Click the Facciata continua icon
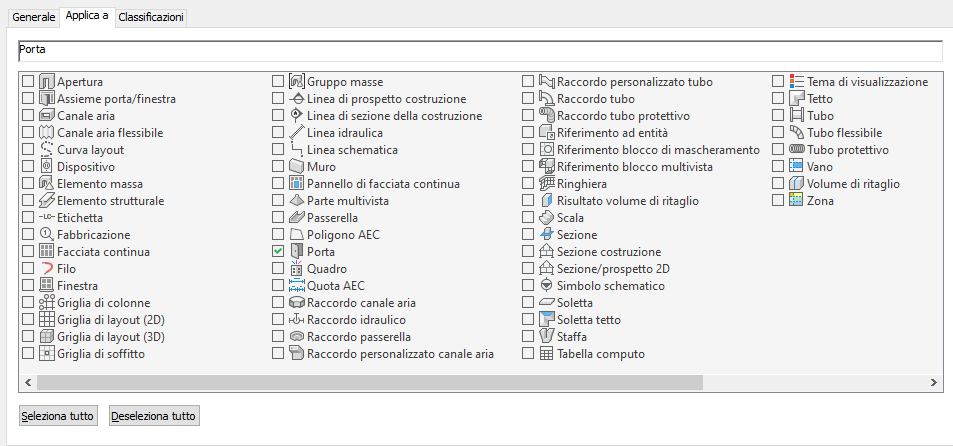This screenshot has width=953, height=446. pos(46,252)
